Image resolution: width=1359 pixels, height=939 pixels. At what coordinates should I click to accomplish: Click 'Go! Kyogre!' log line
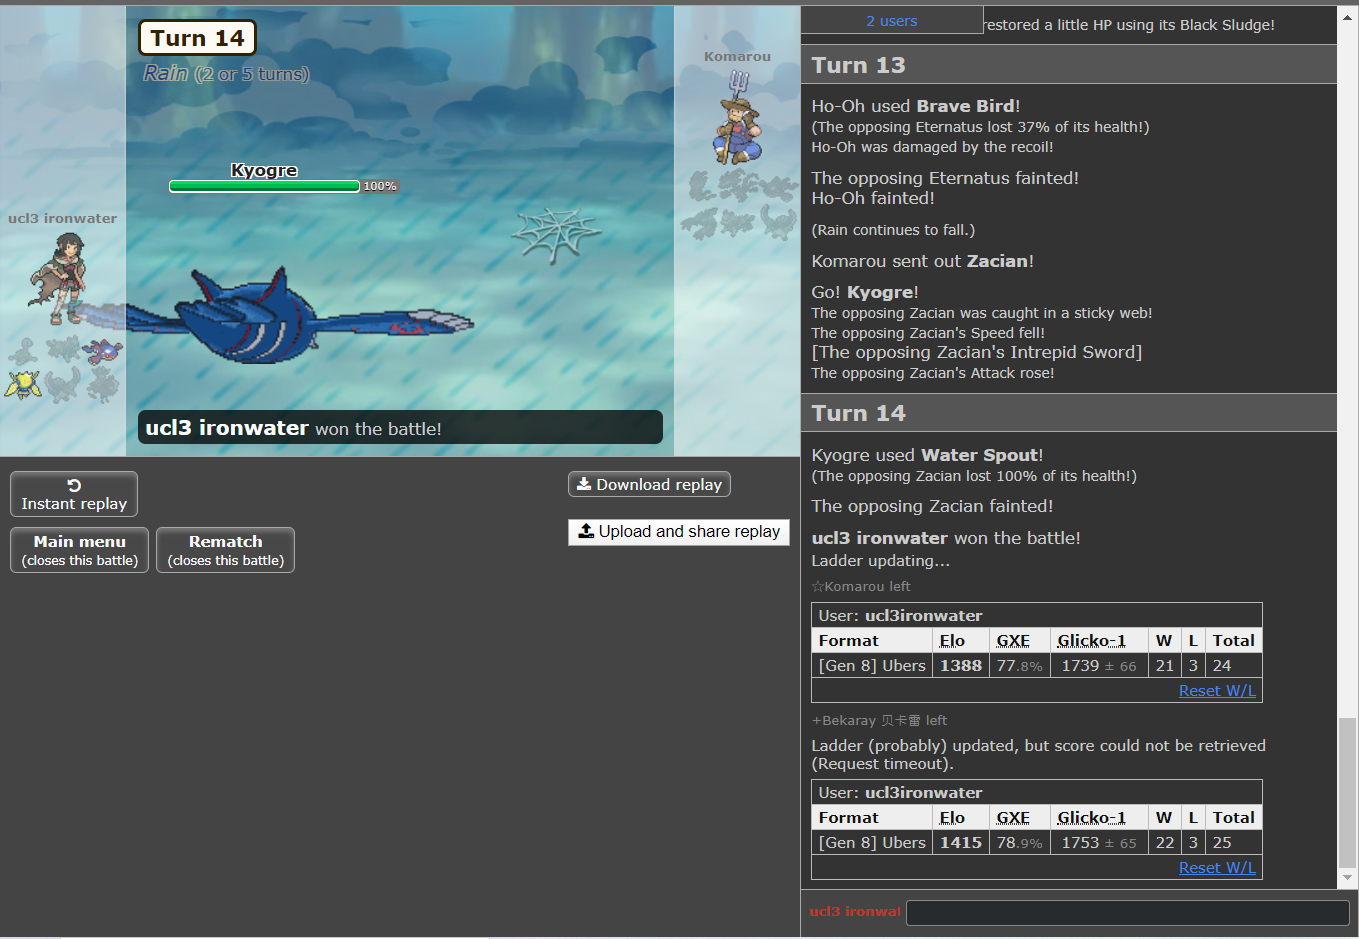tap(864, 292)
